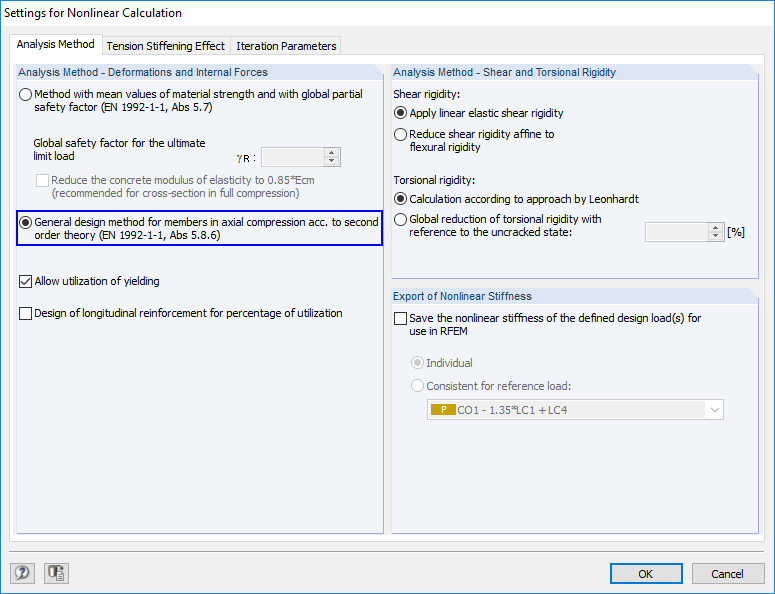Choose reduced shear rigidity affine to flexural
This screenshot has width=775, height=594.
pos(401,134)
